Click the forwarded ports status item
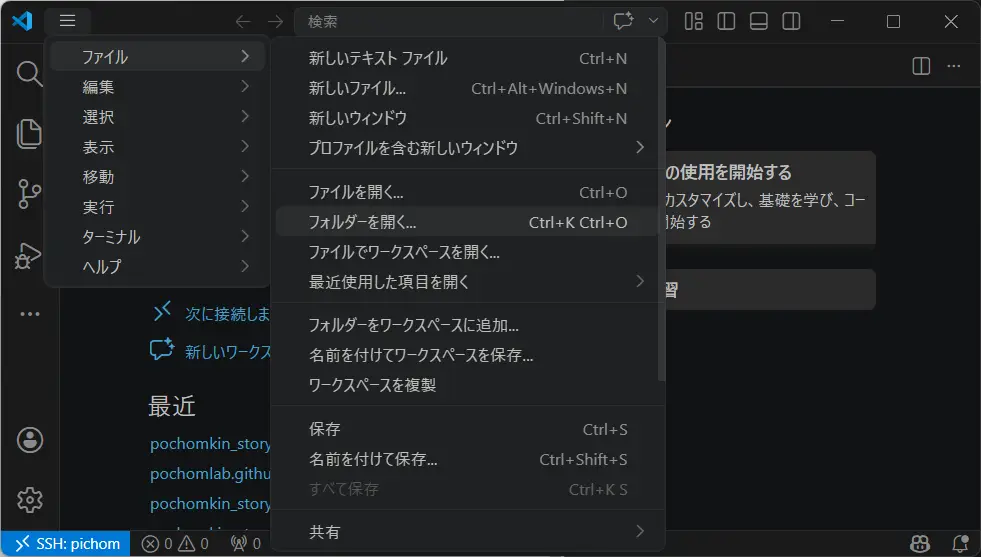 (x=246, y=544)
